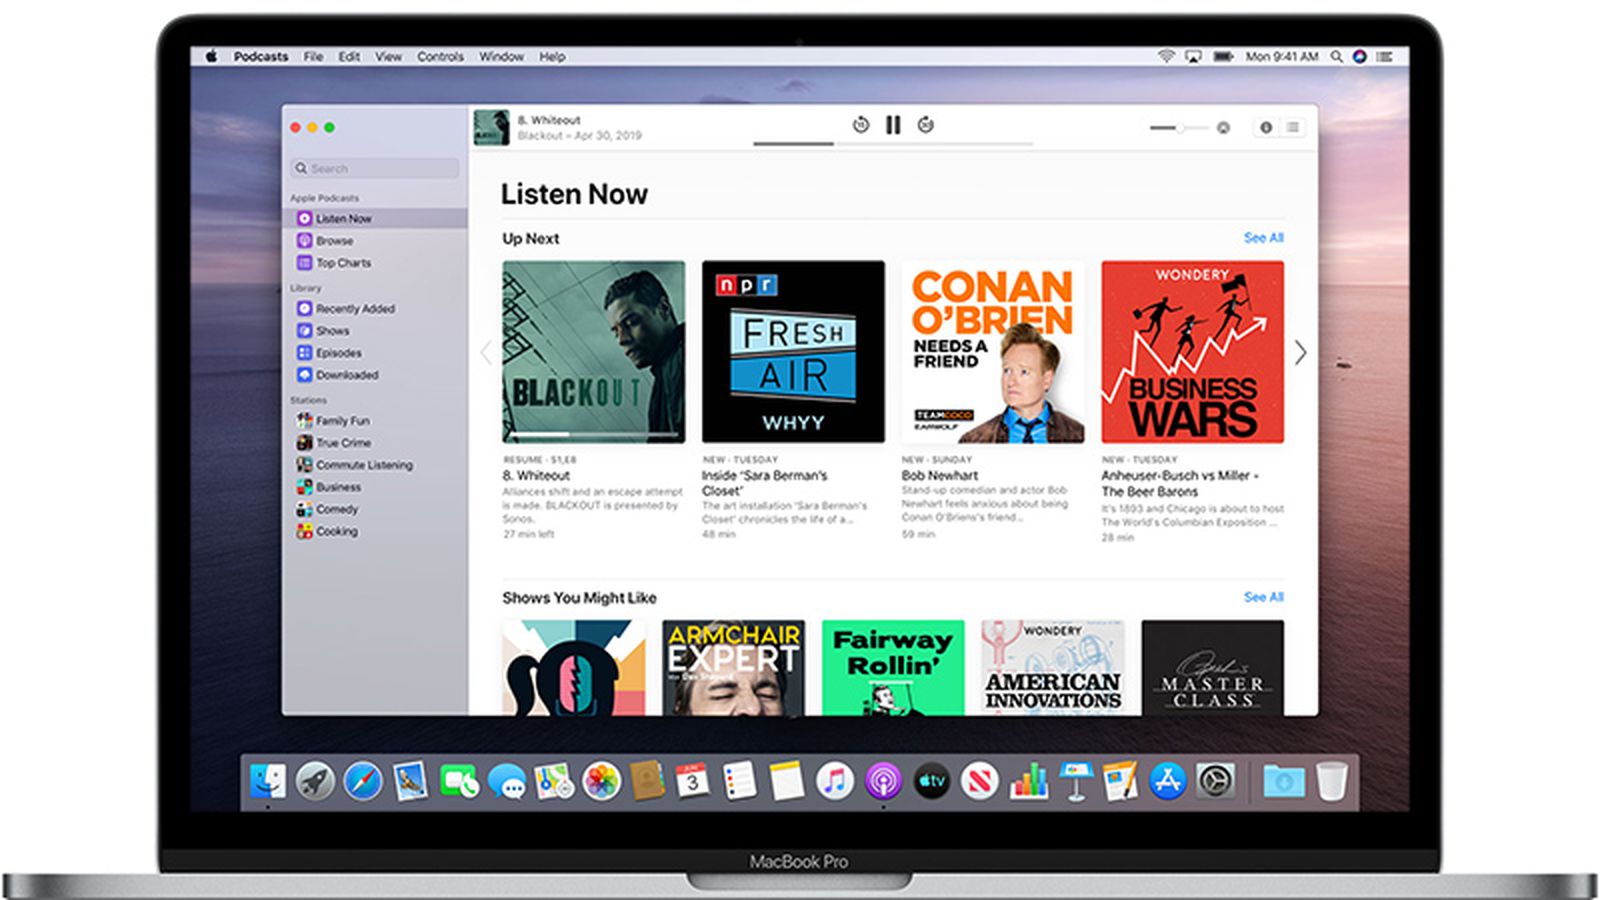Click the now playing Blackout artwork thumbnail
Viewport: 1600px width, 900px height.
(491, 128)
